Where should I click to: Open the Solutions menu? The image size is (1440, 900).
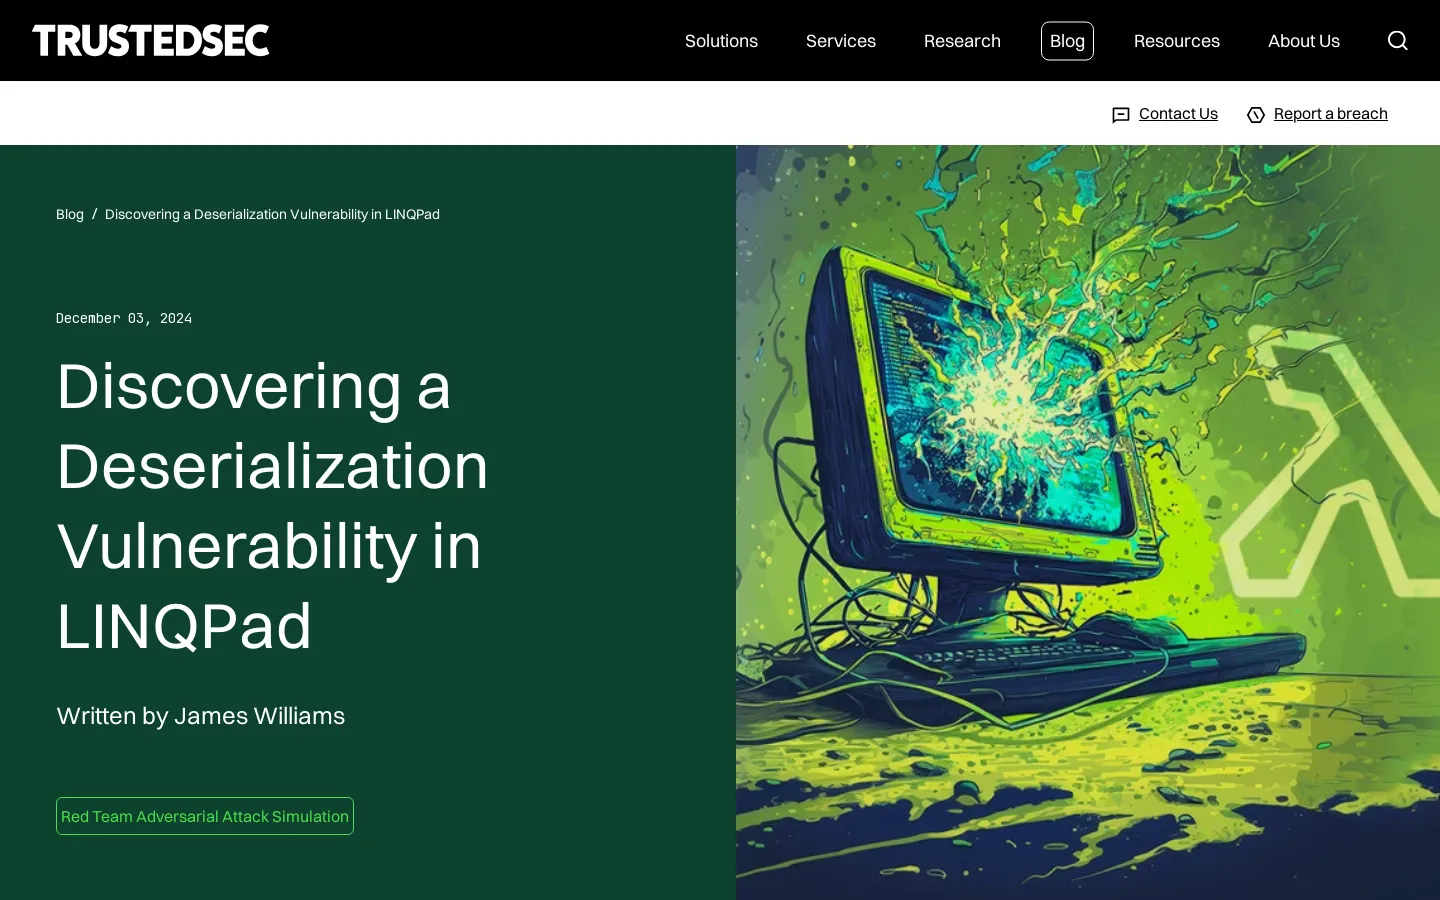[x=721, y=41]
